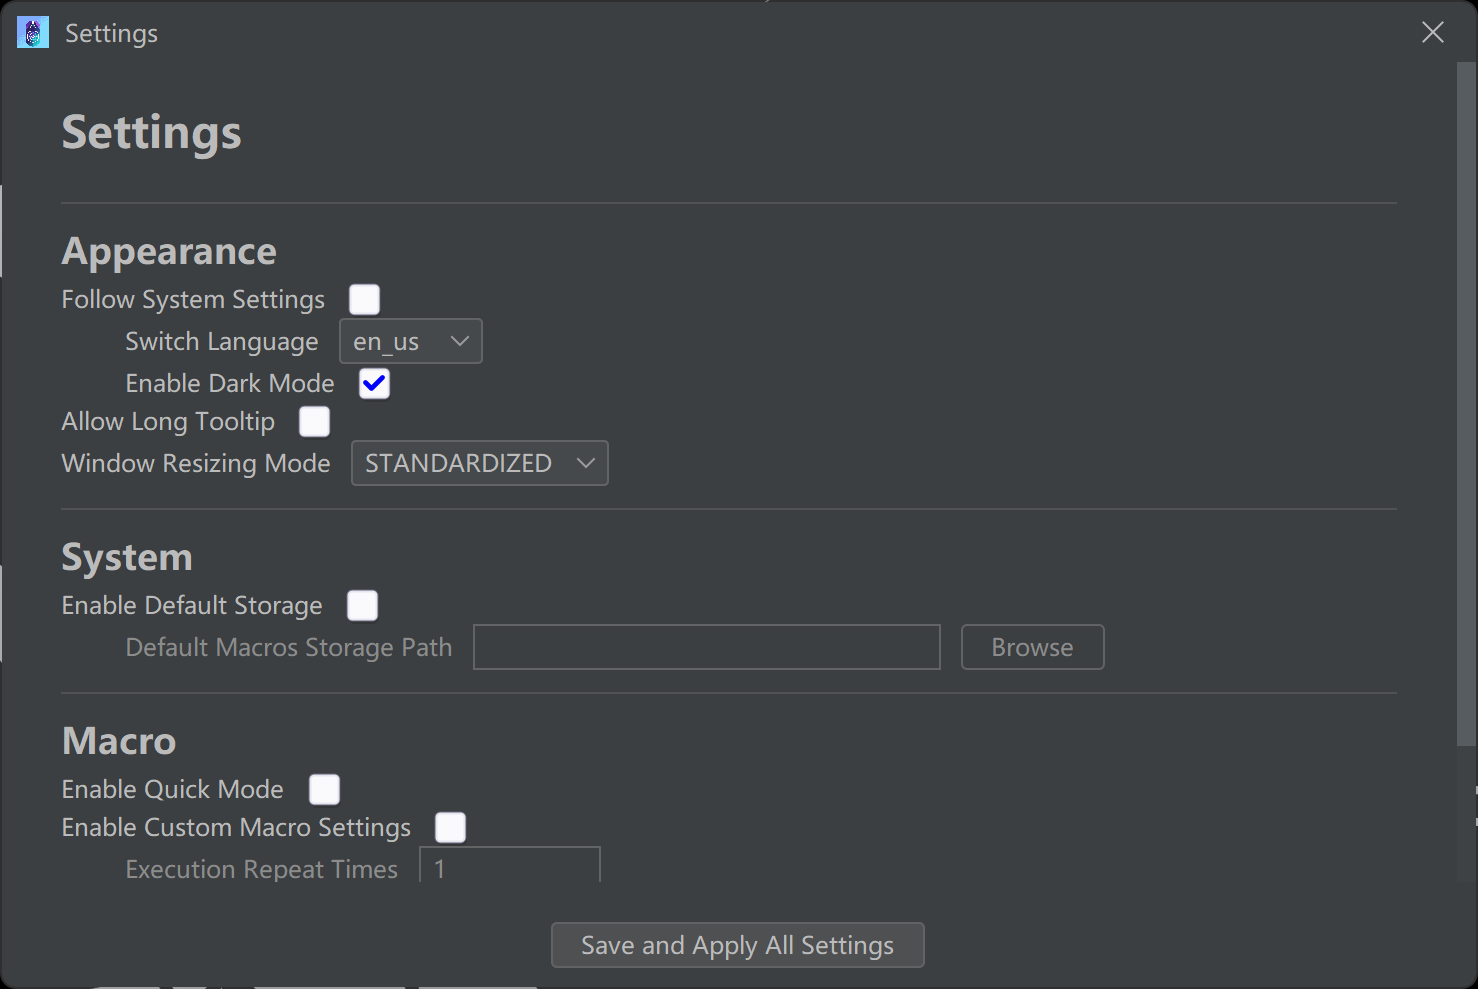Expand the Window Resizing Mode dropdown
The width and height of the screenshot is (1478, 989).
tap(479, 464)
